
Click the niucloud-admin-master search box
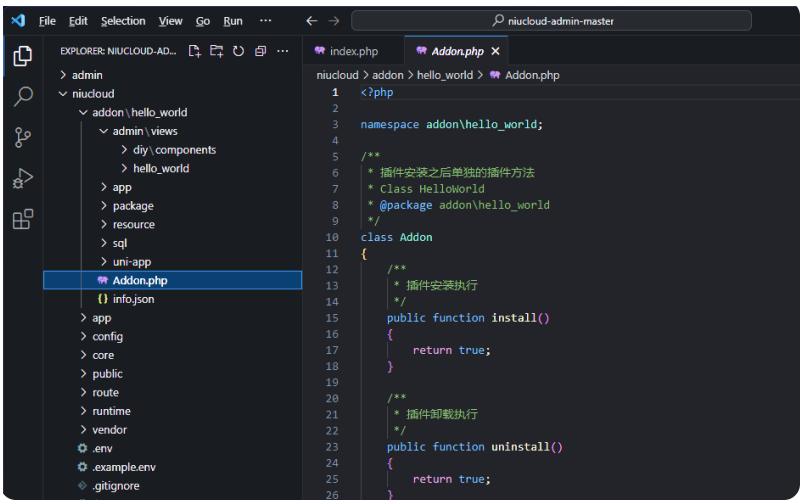click(x=551, y=21)
